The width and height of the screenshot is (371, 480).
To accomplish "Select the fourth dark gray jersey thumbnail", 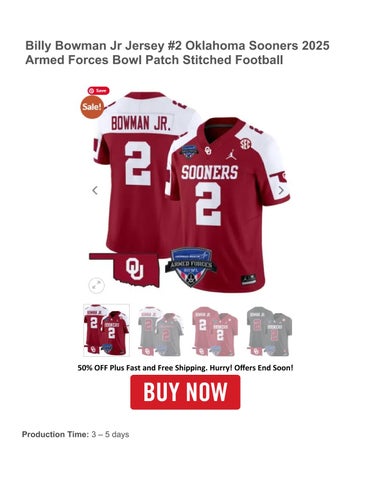I will pyautogui.click(x=269, y=330).
